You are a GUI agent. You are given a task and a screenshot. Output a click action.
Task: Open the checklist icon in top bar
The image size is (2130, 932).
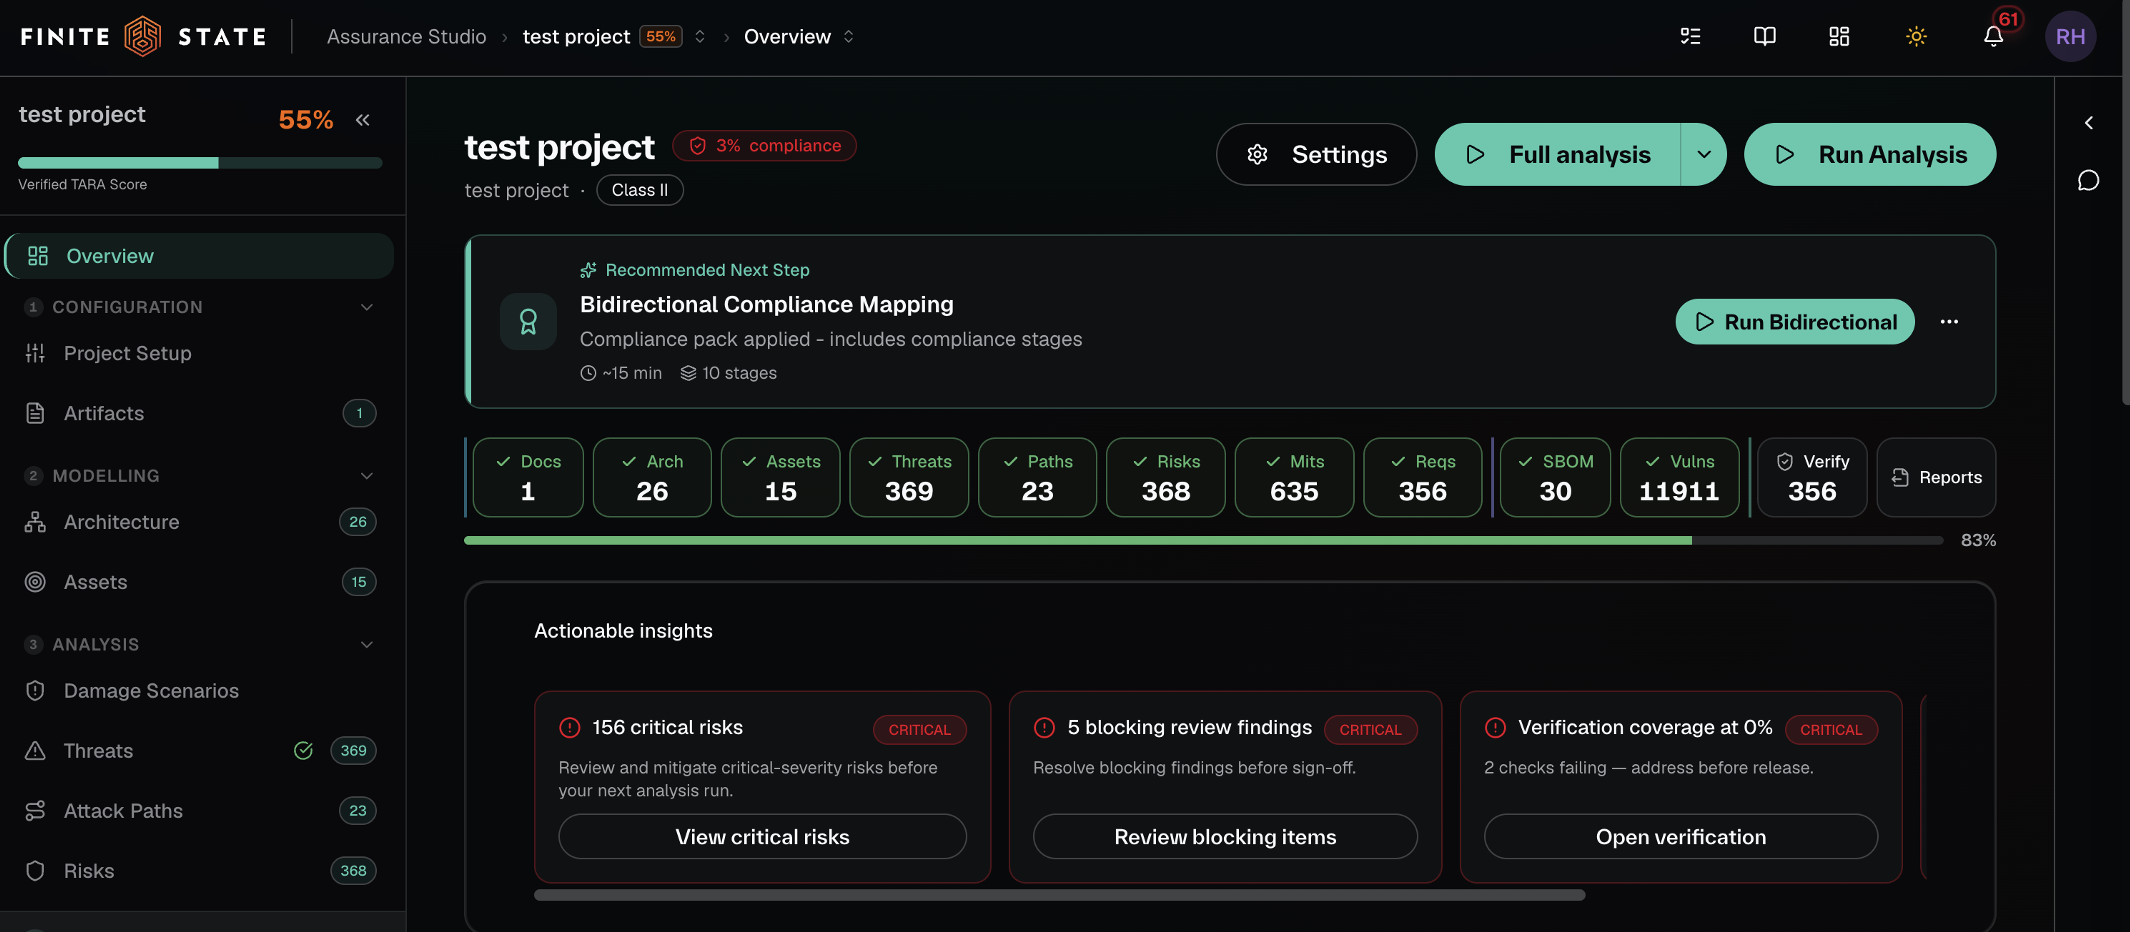[x=1690, y=37]
